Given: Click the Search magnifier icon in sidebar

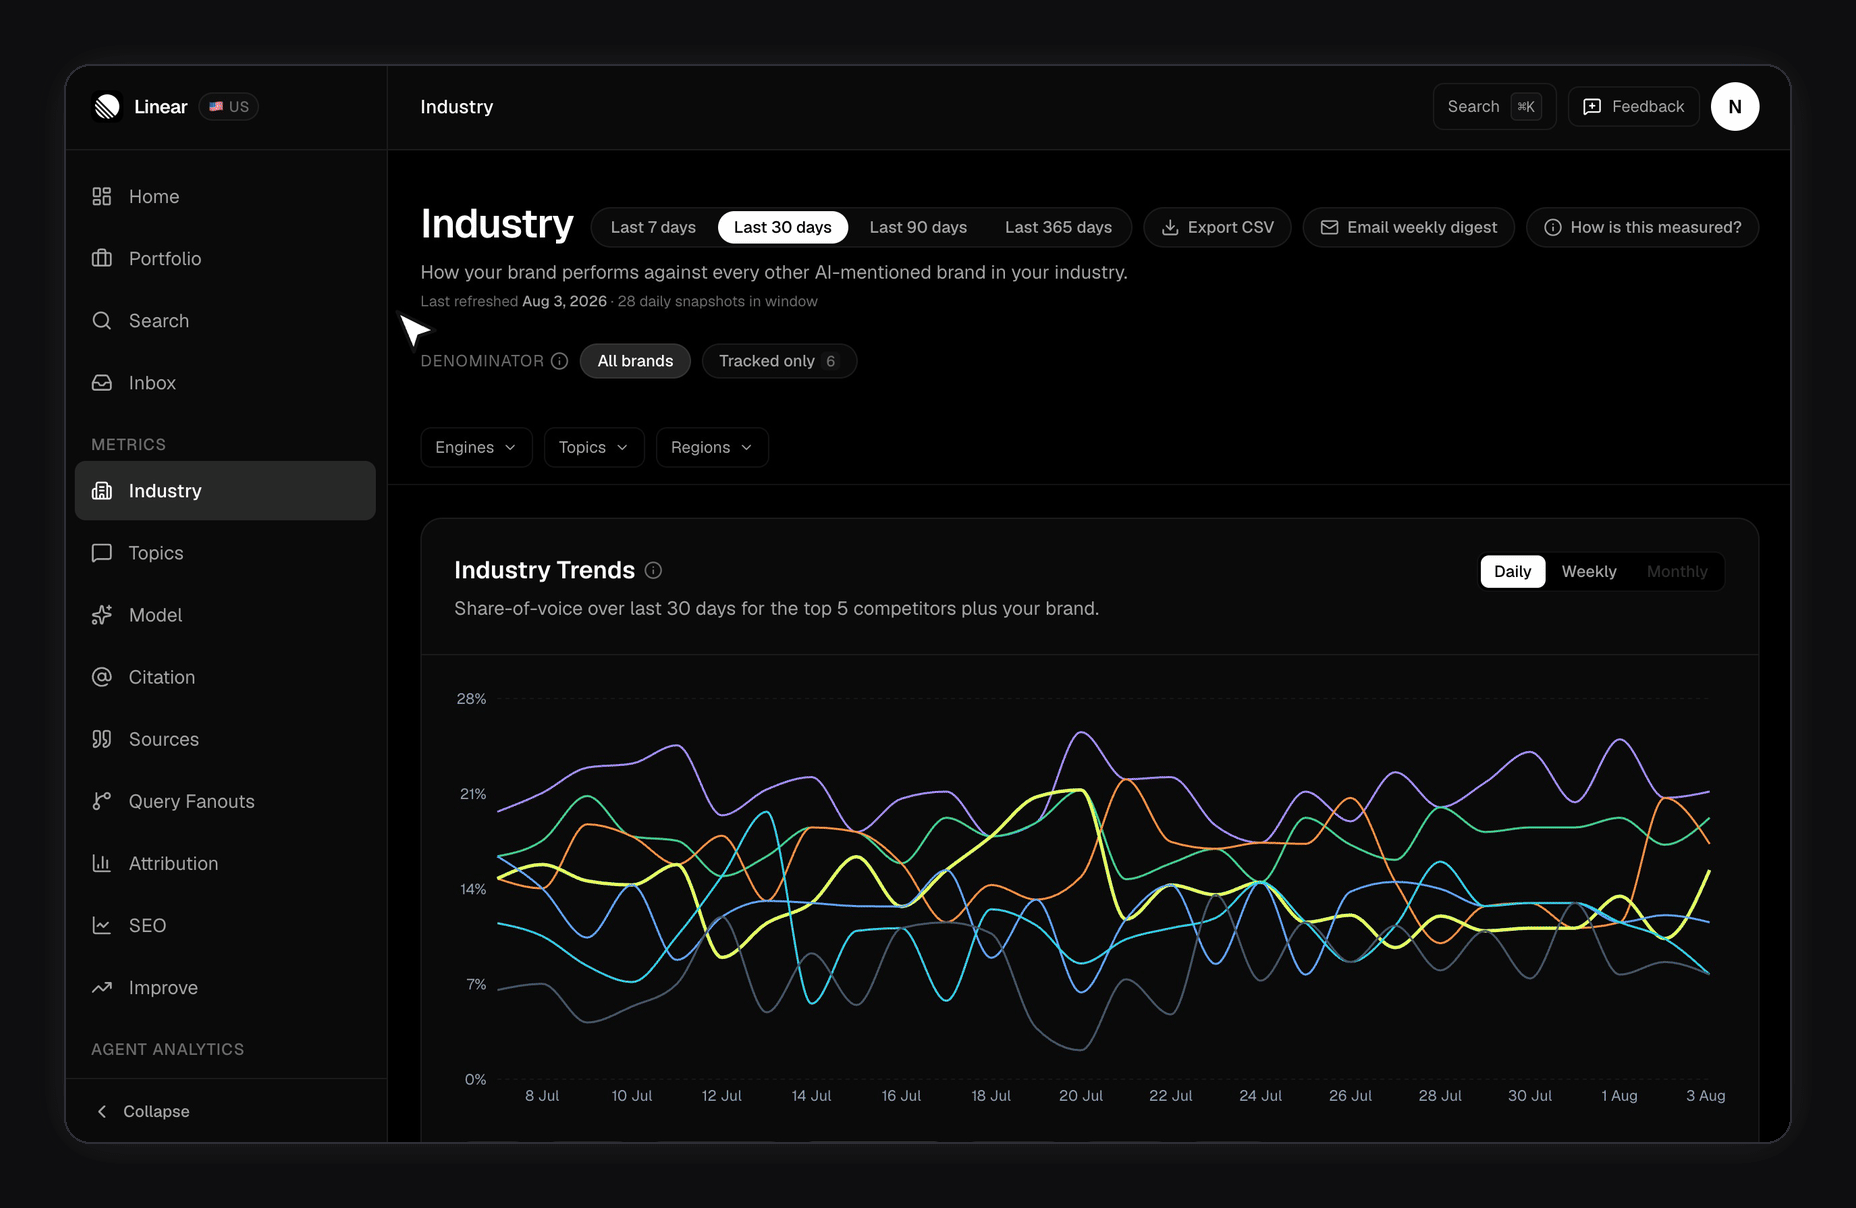Looking at the screenshot, I should 102,321.
